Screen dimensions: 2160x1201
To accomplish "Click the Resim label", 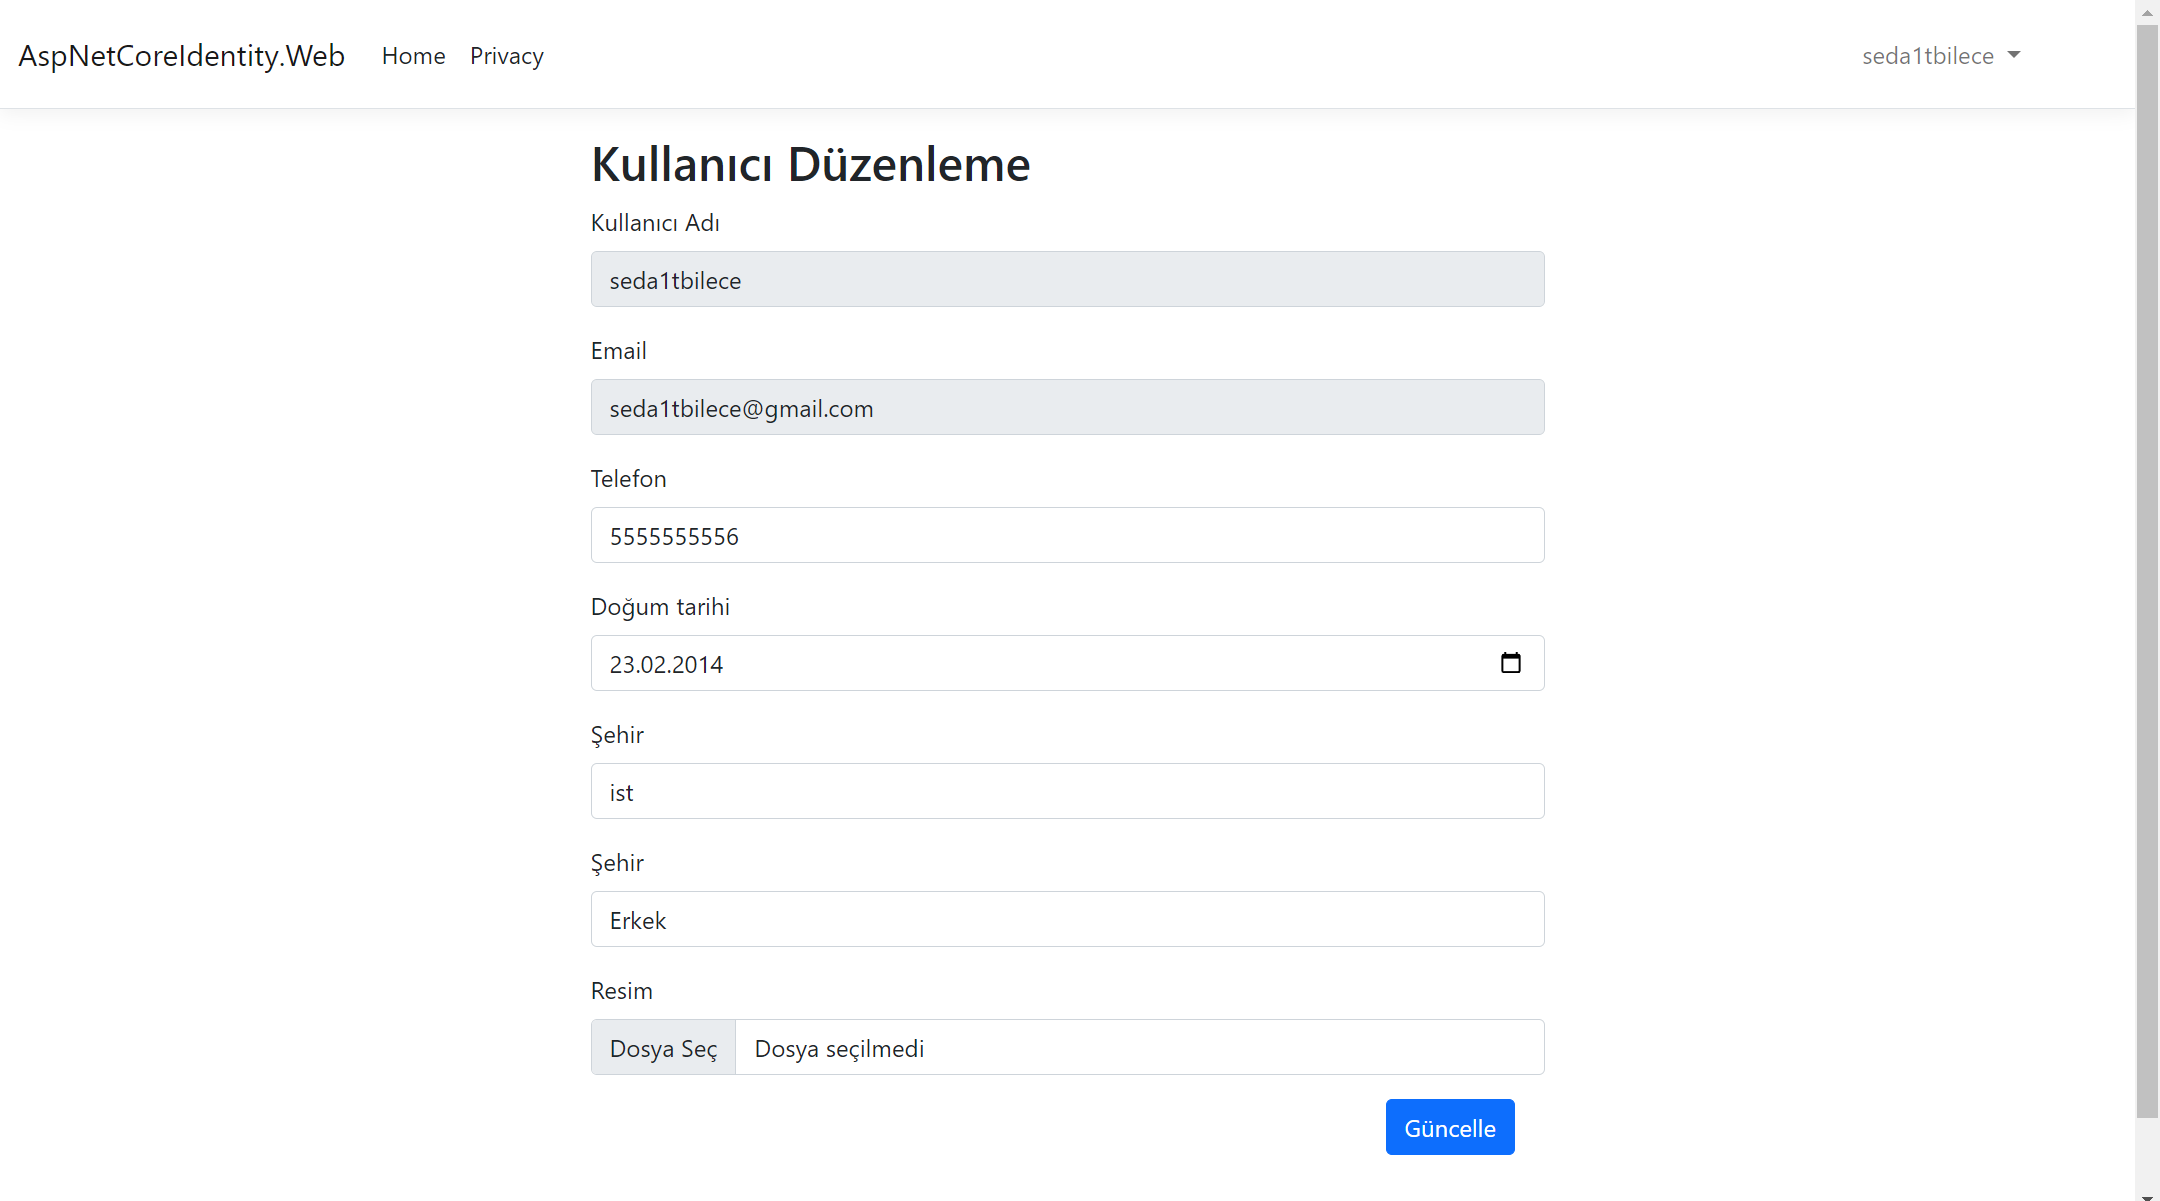I will click(621, 991).
